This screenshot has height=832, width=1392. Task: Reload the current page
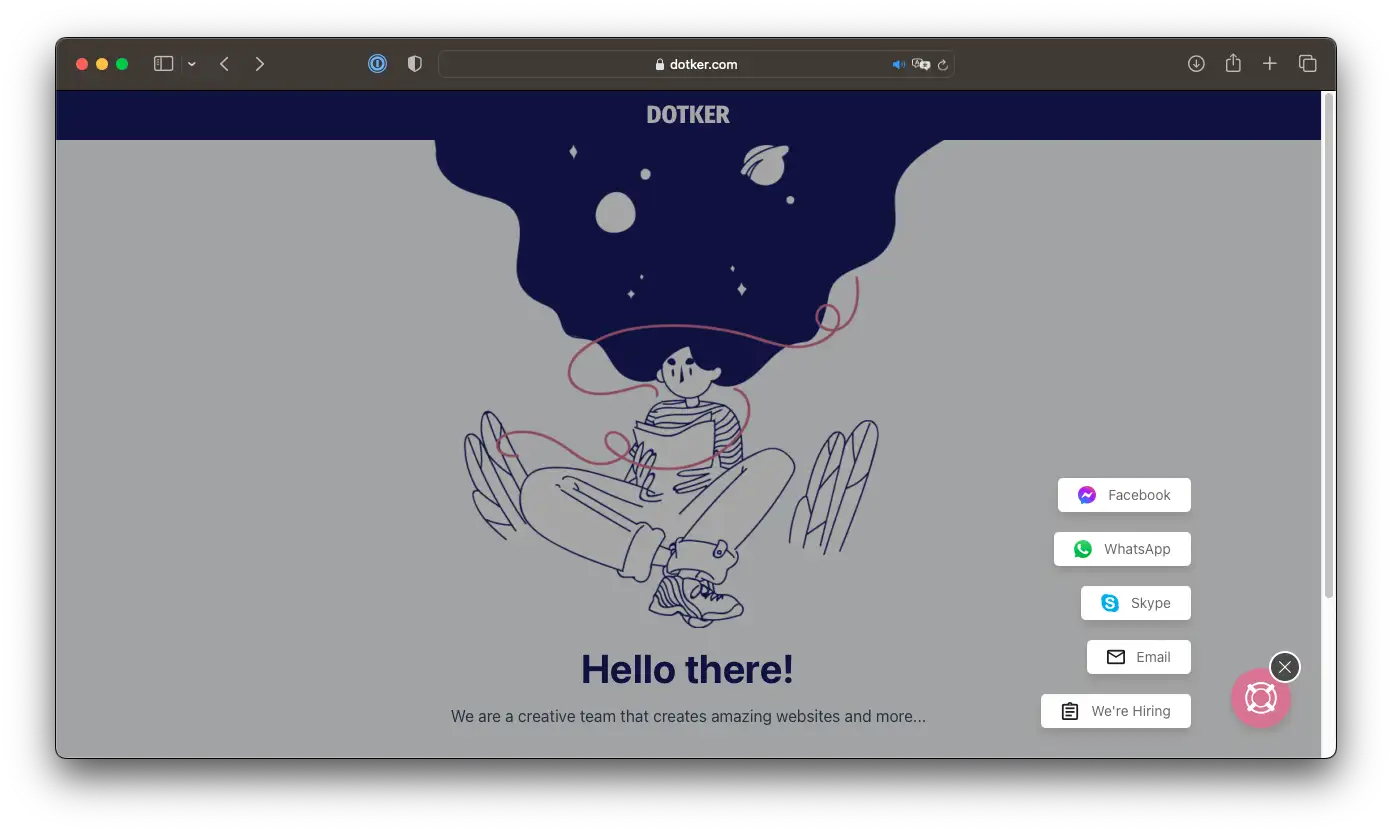click(x=942, y=65)
